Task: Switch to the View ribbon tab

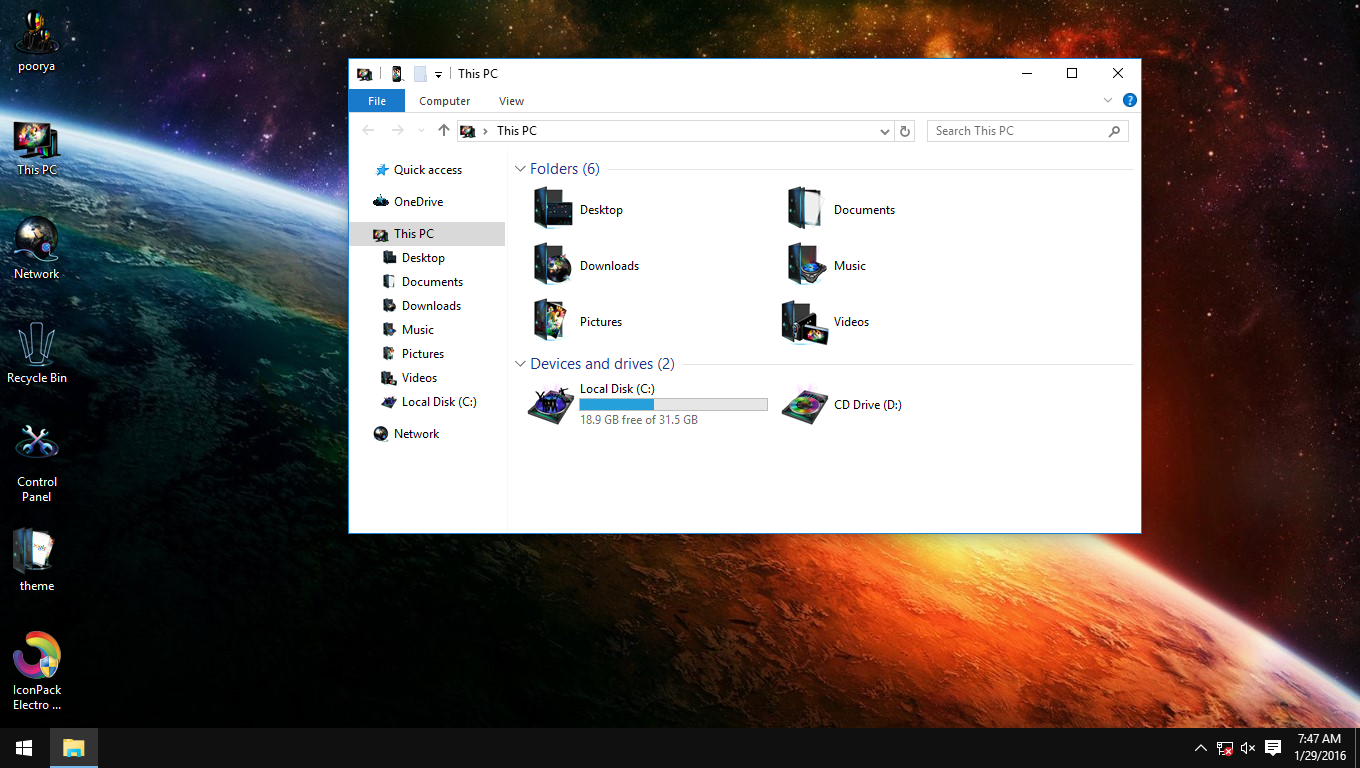Action: pos(511,101)
